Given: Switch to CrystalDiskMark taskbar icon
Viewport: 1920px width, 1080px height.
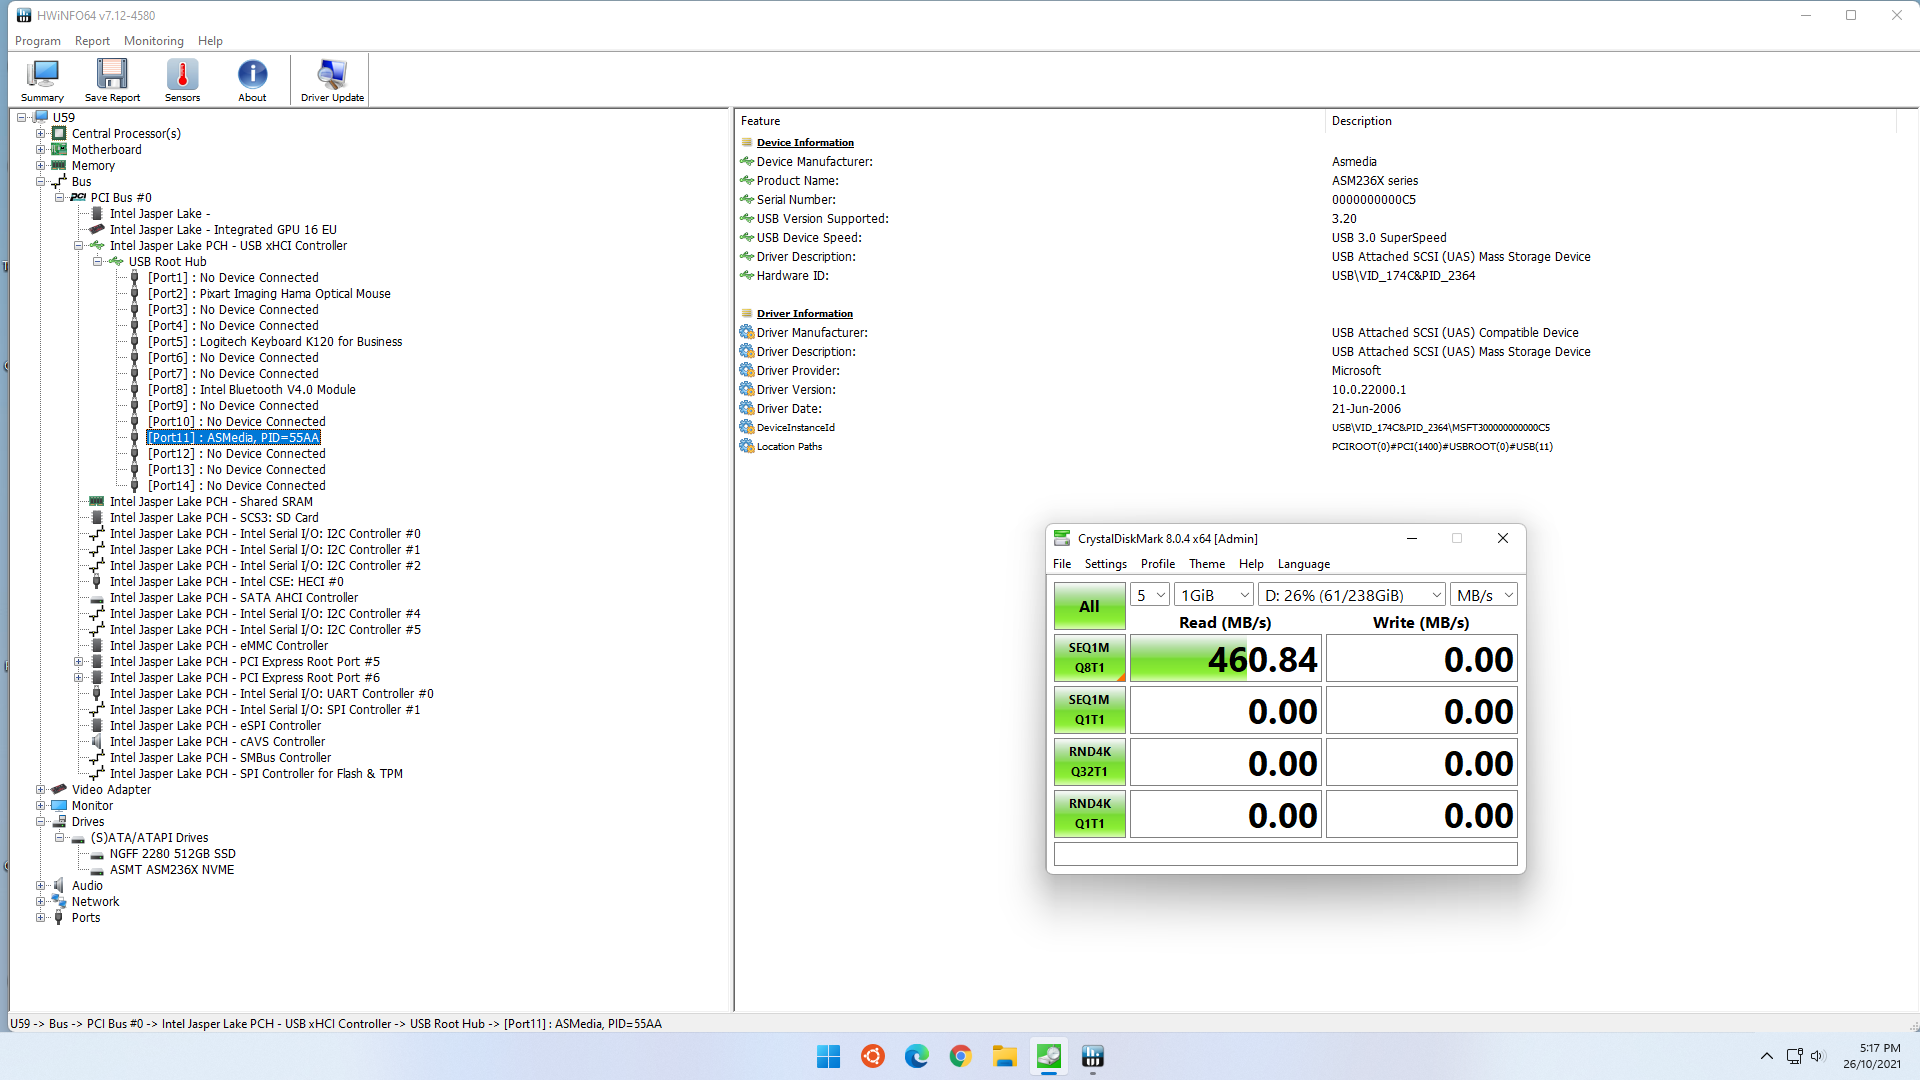Looking at the screenshot, I should (1048, 1057).
